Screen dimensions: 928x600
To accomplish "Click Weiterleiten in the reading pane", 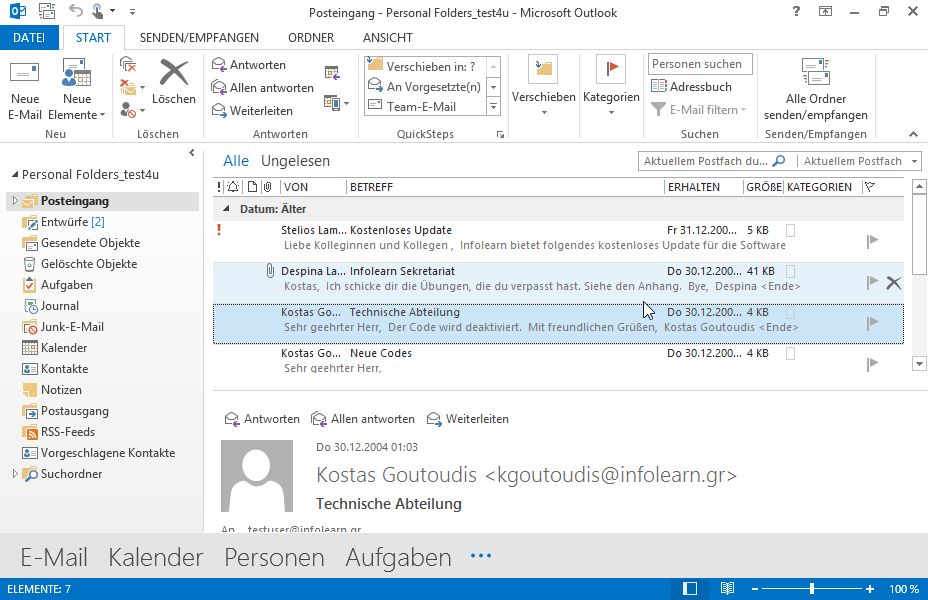I will click(x=468, y=419).
